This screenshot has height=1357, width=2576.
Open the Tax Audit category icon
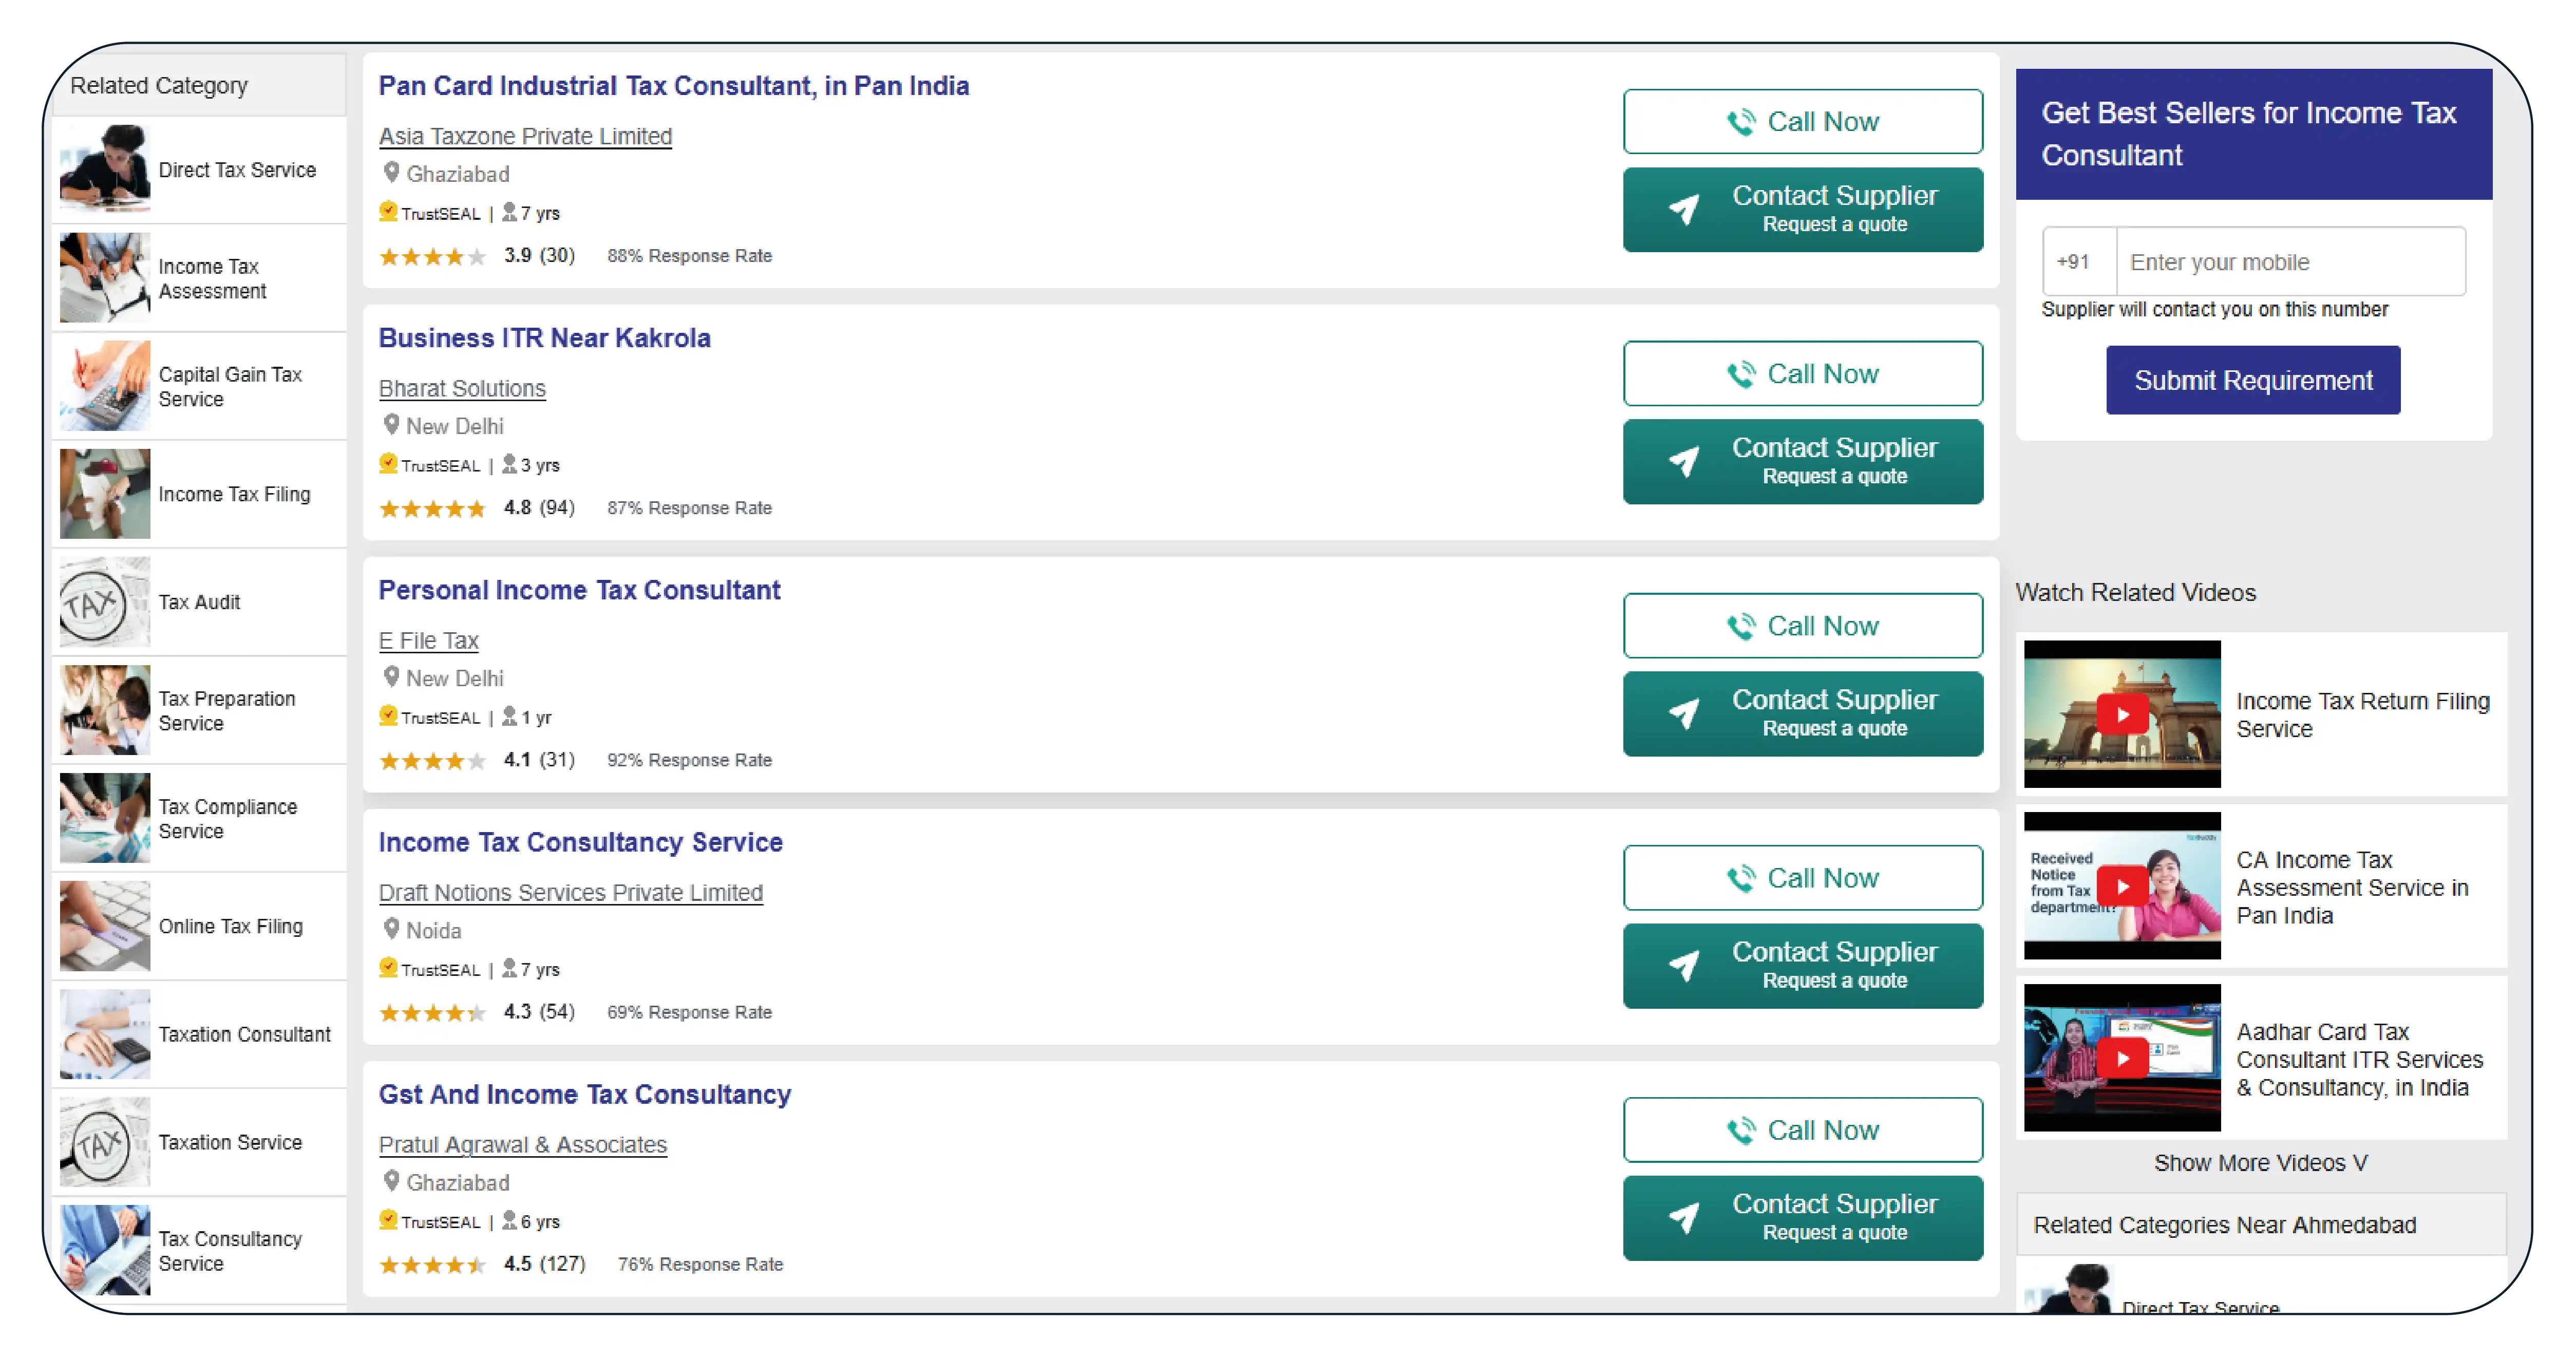pyautogui.click(x=104, y=602)
